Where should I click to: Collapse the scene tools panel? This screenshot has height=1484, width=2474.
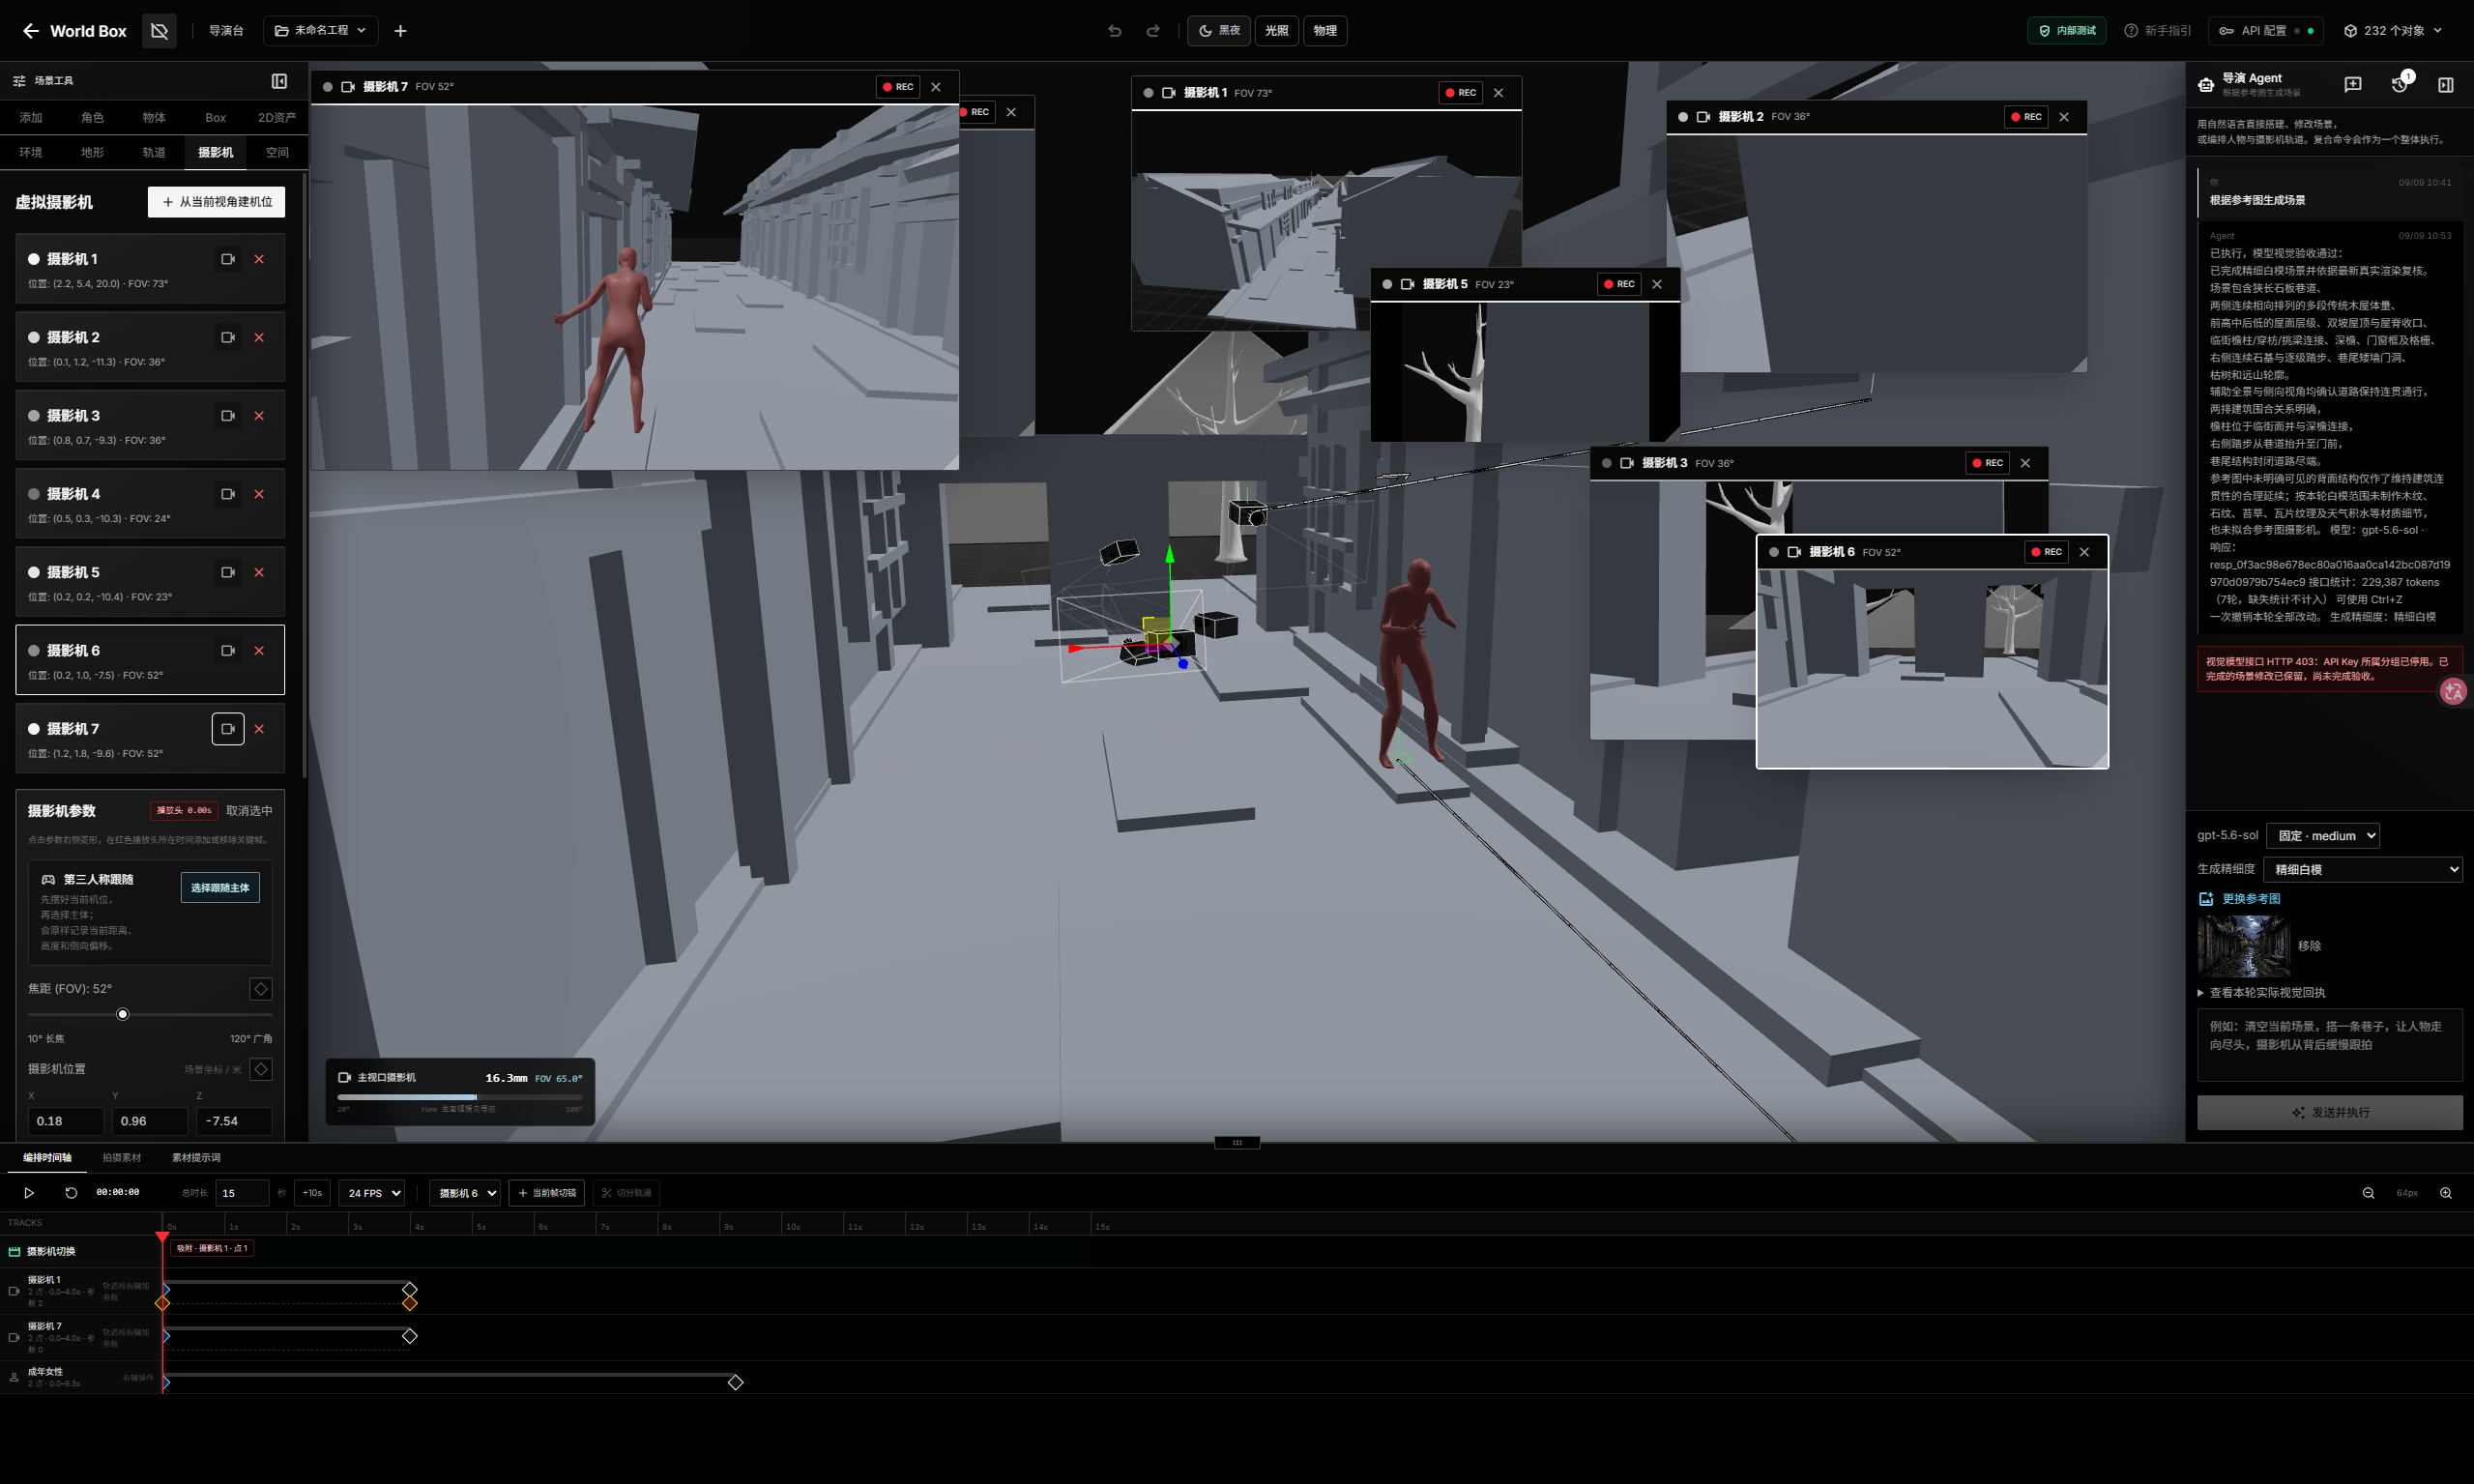[279, 81]
